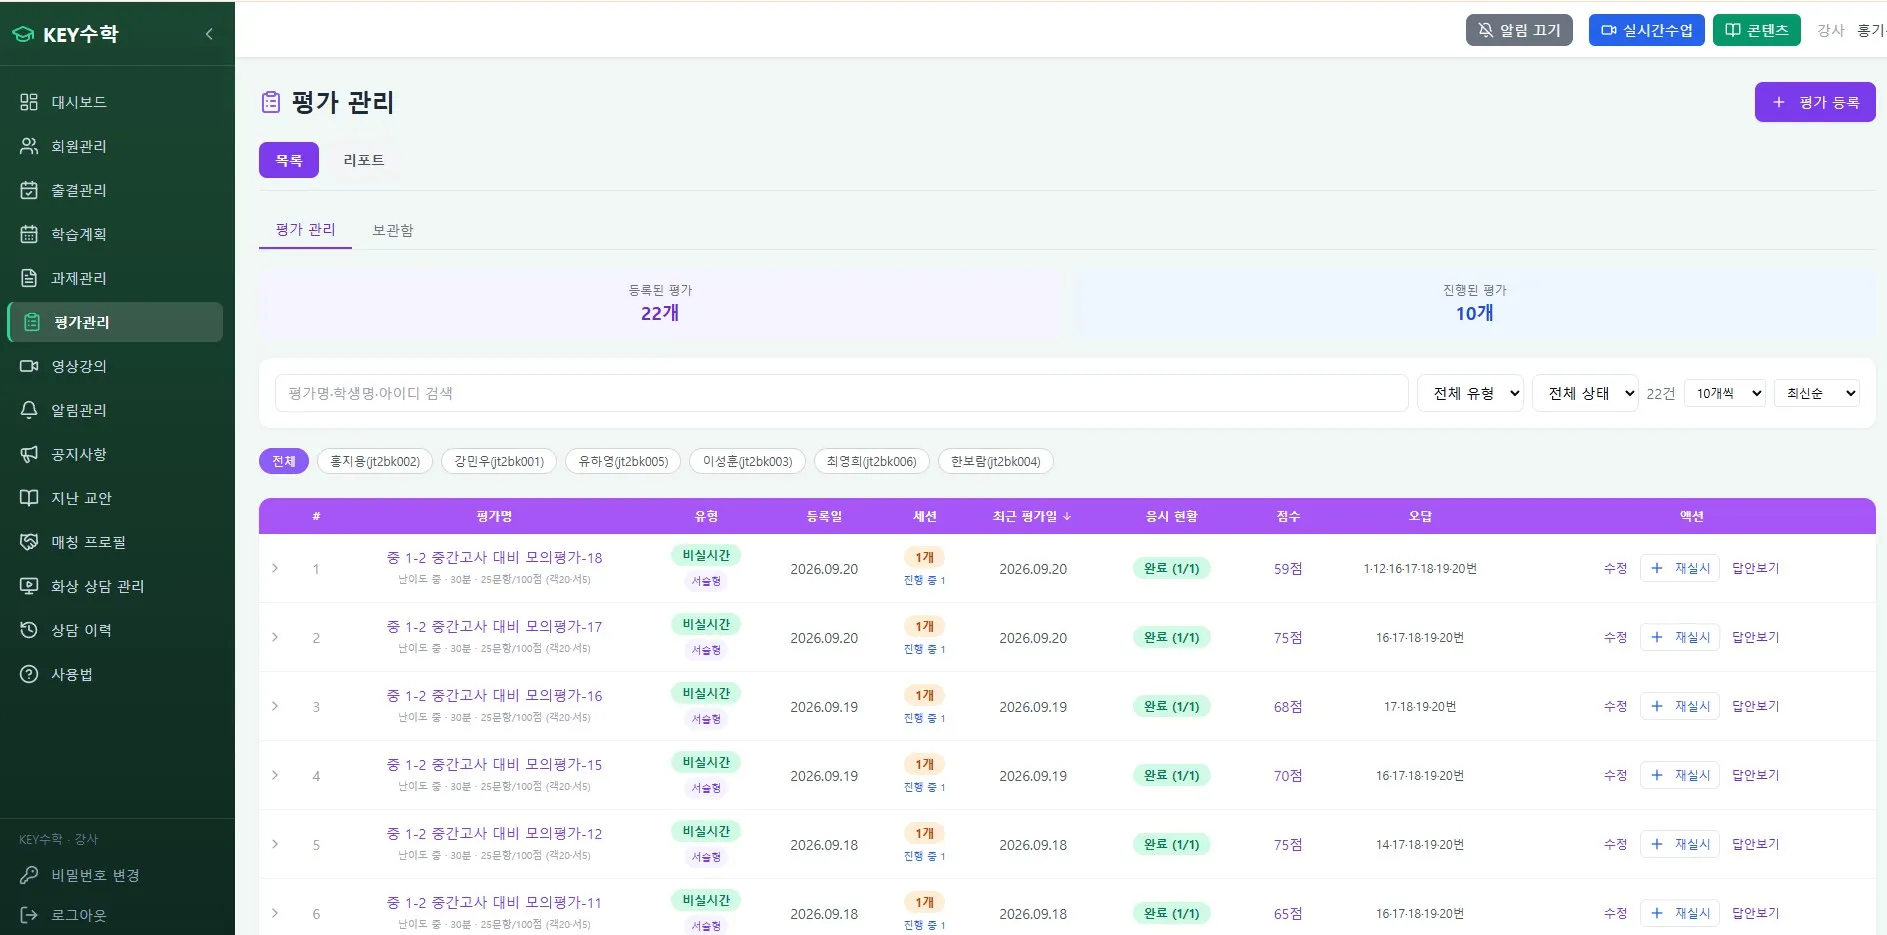Open 전체 유형 dropdown
The height and width of the screenshot is (935, 1887).
[x=1470, y=393]
